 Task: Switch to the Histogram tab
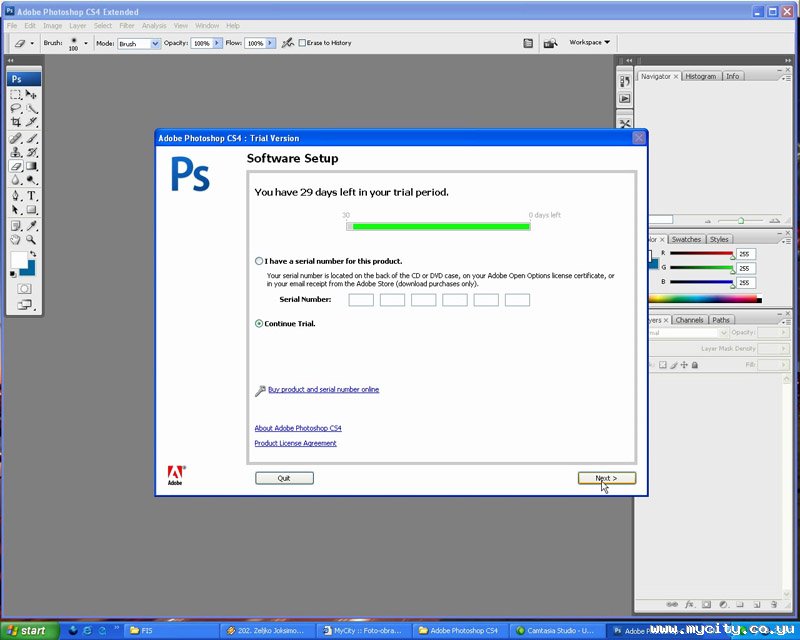(701, 76)
